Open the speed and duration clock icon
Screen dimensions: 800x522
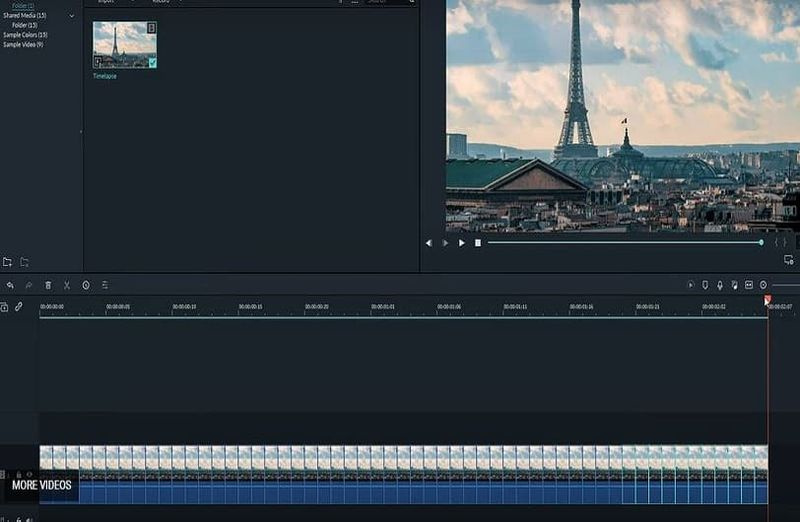click(86, 285)
